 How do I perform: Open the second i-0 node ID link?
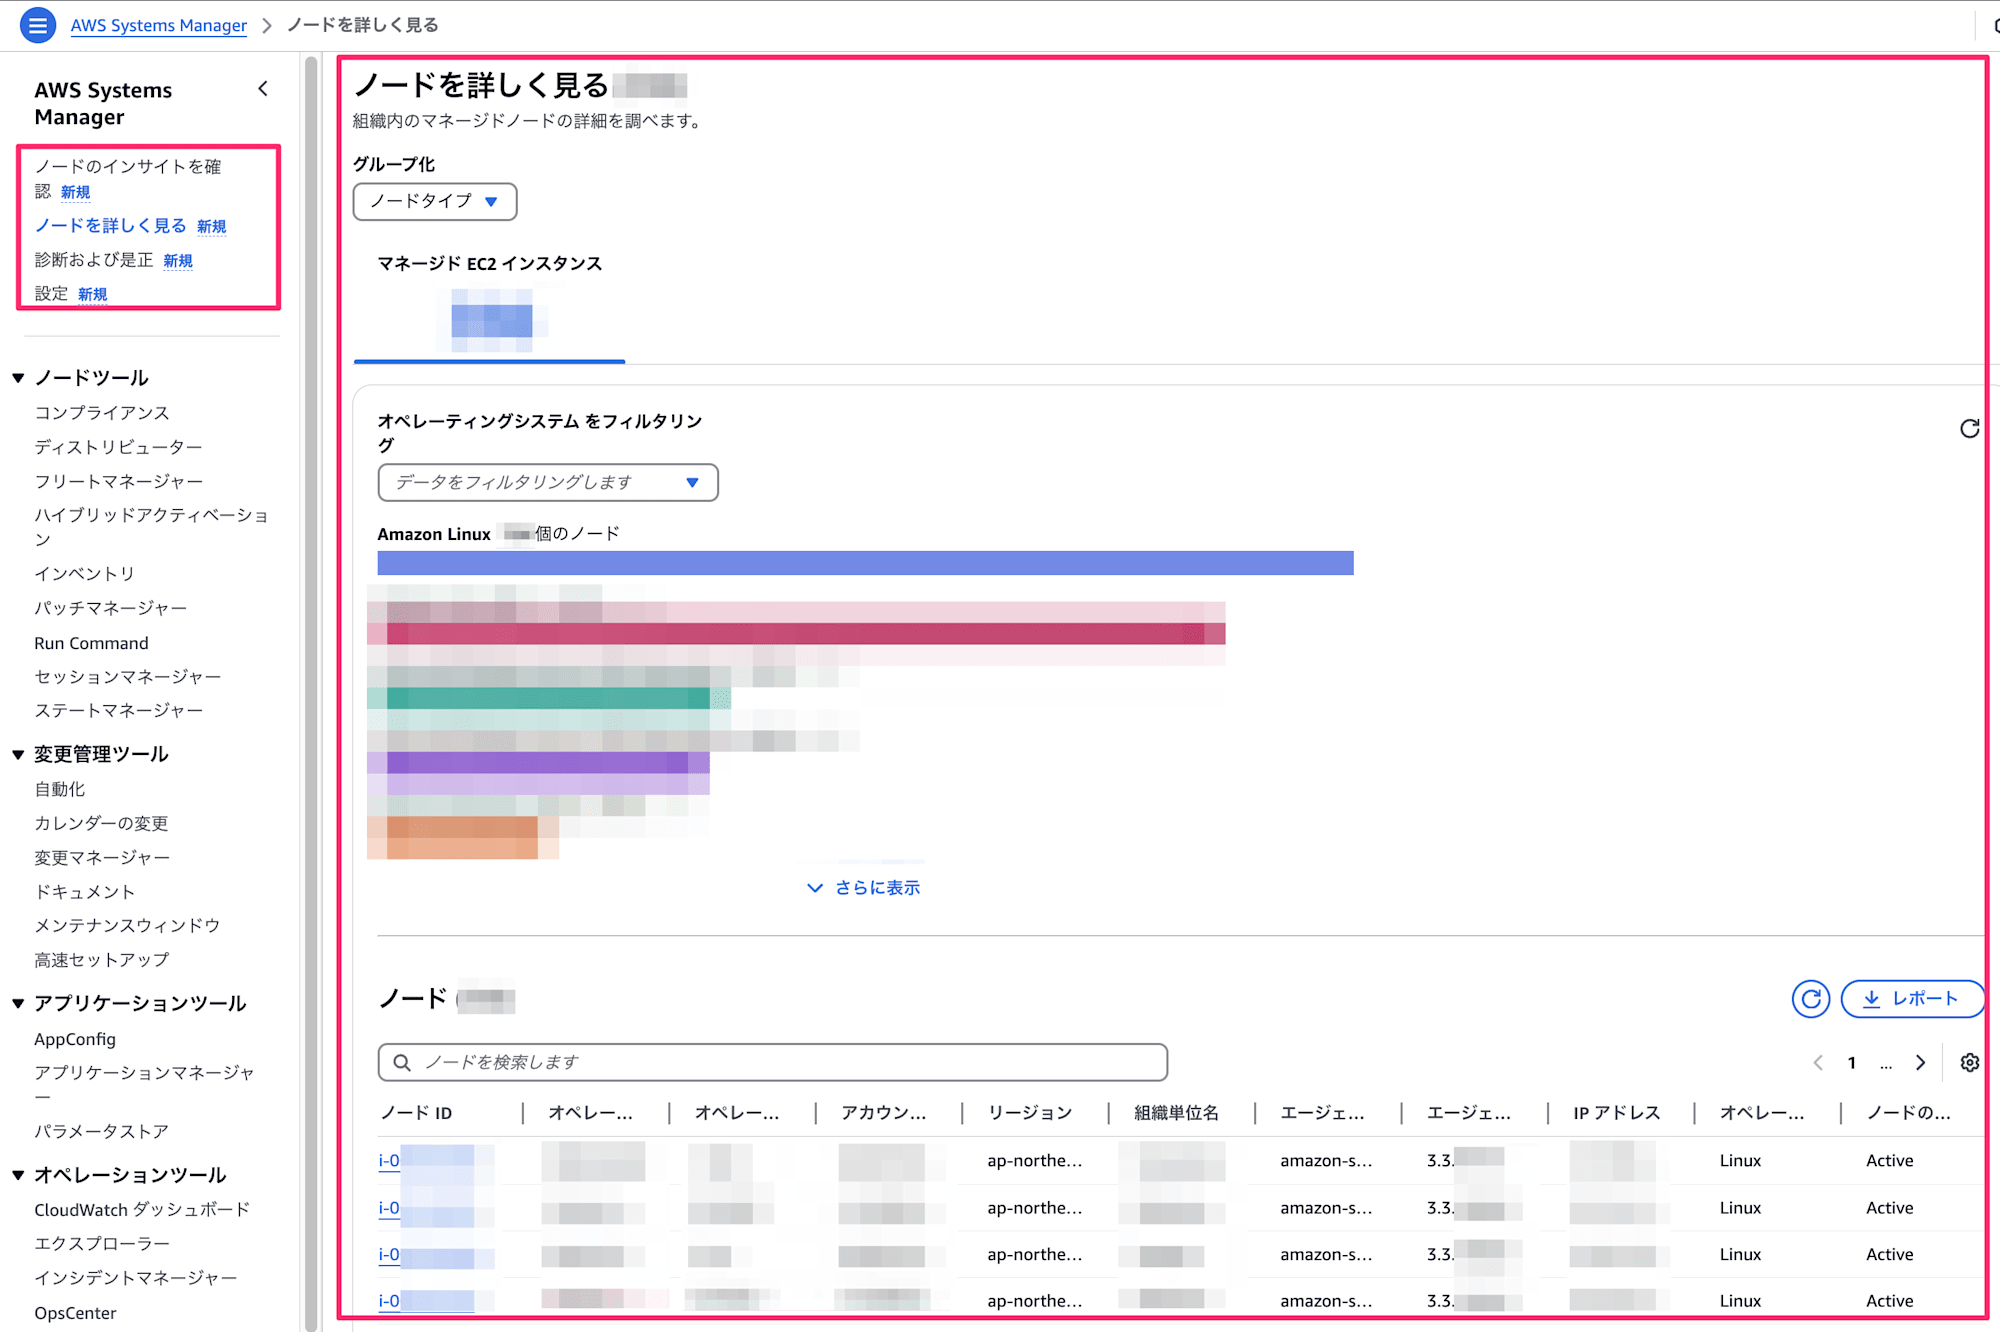point(389,1208)
